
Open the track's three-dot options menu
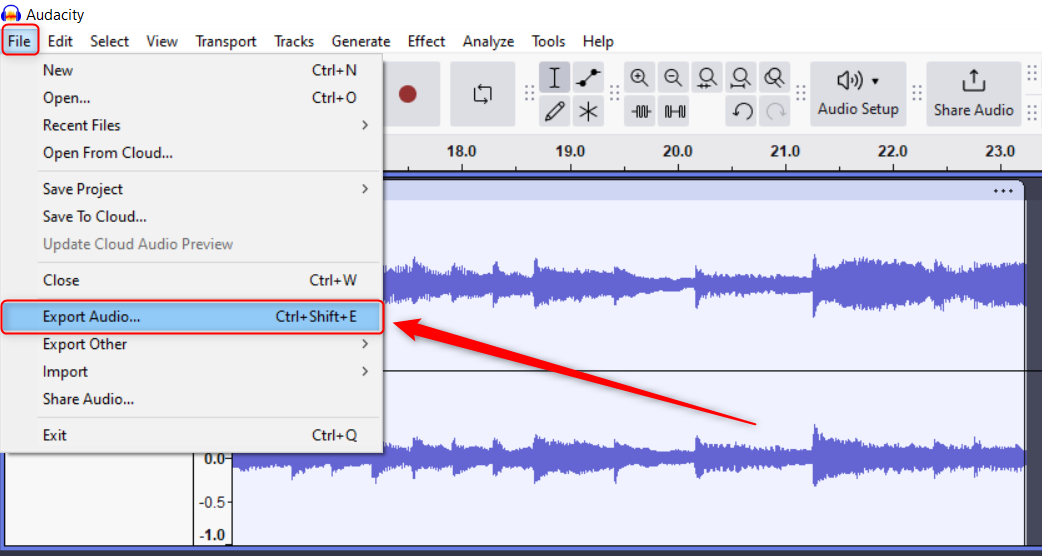(x=1003, y=191)
